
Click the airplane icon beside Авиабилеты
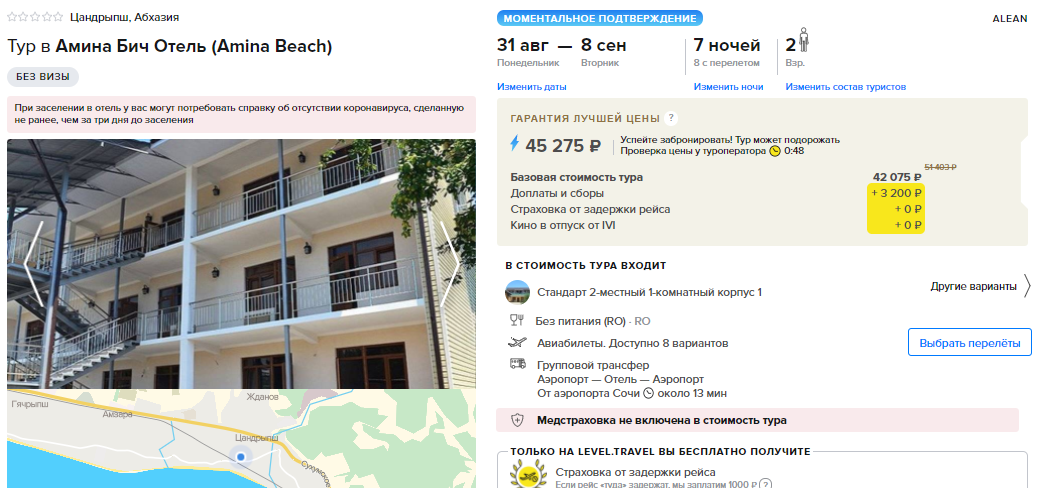[x=517, y=343]
